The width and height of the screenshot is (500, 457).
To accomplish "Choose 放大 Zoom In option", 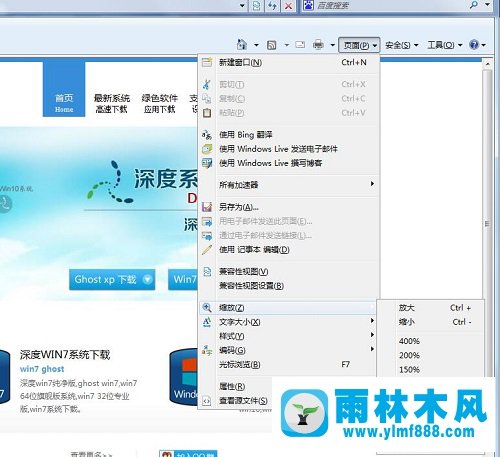I will 430,308.
